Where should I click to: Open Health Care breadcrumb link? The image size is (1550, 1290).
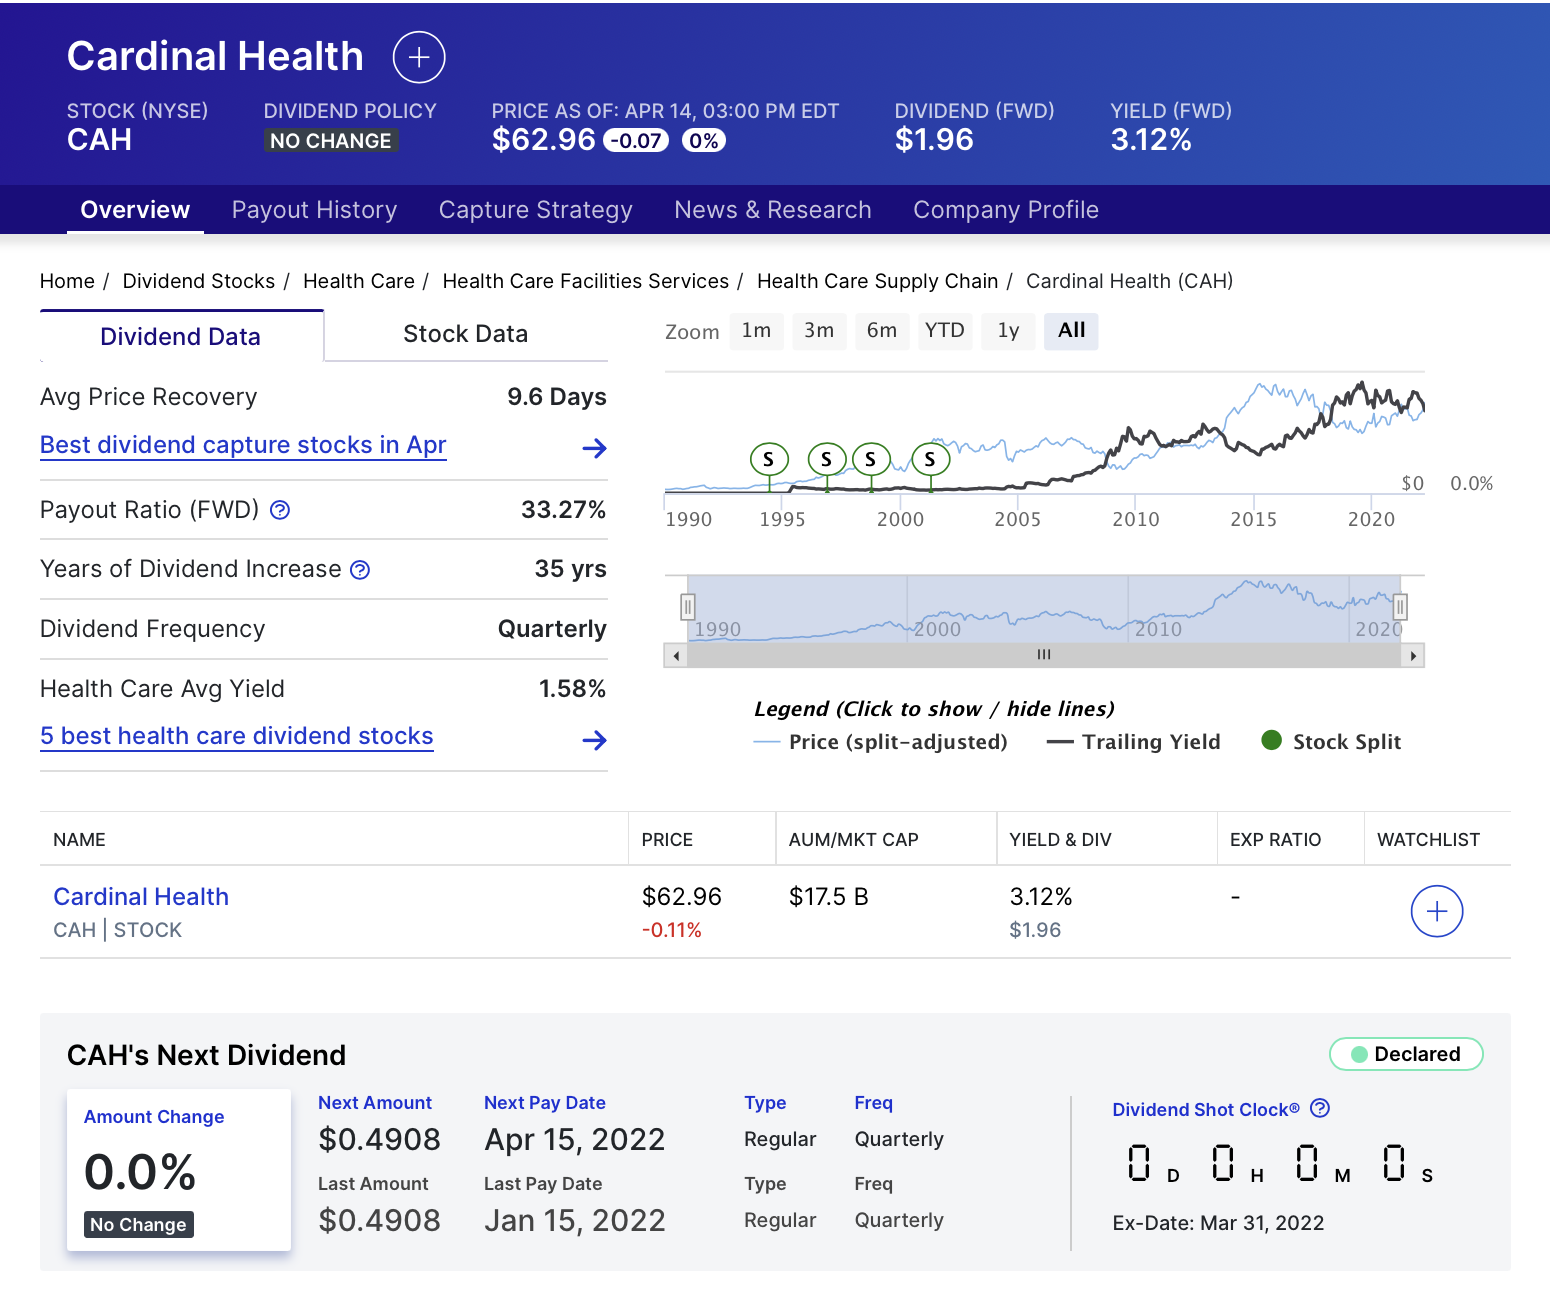coord(358,281)
